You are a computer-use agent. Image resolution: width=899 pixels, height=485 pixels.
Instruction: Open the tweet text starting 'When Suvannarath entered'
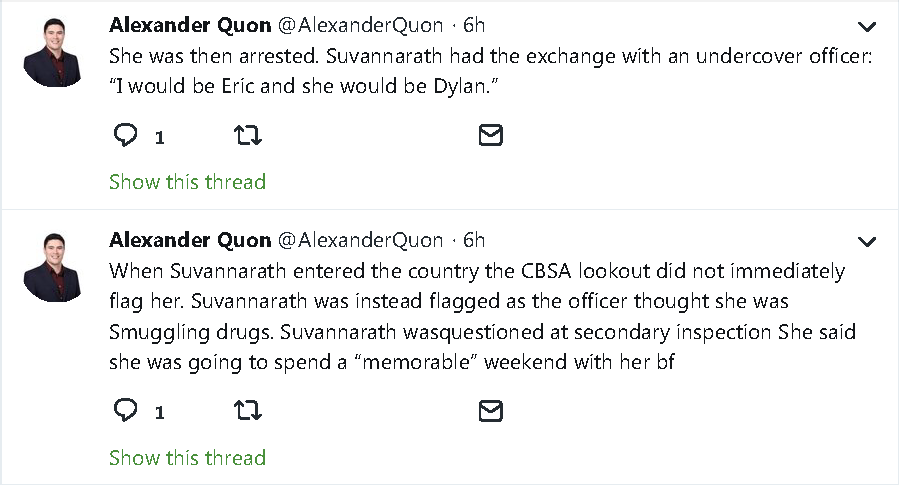480,316
